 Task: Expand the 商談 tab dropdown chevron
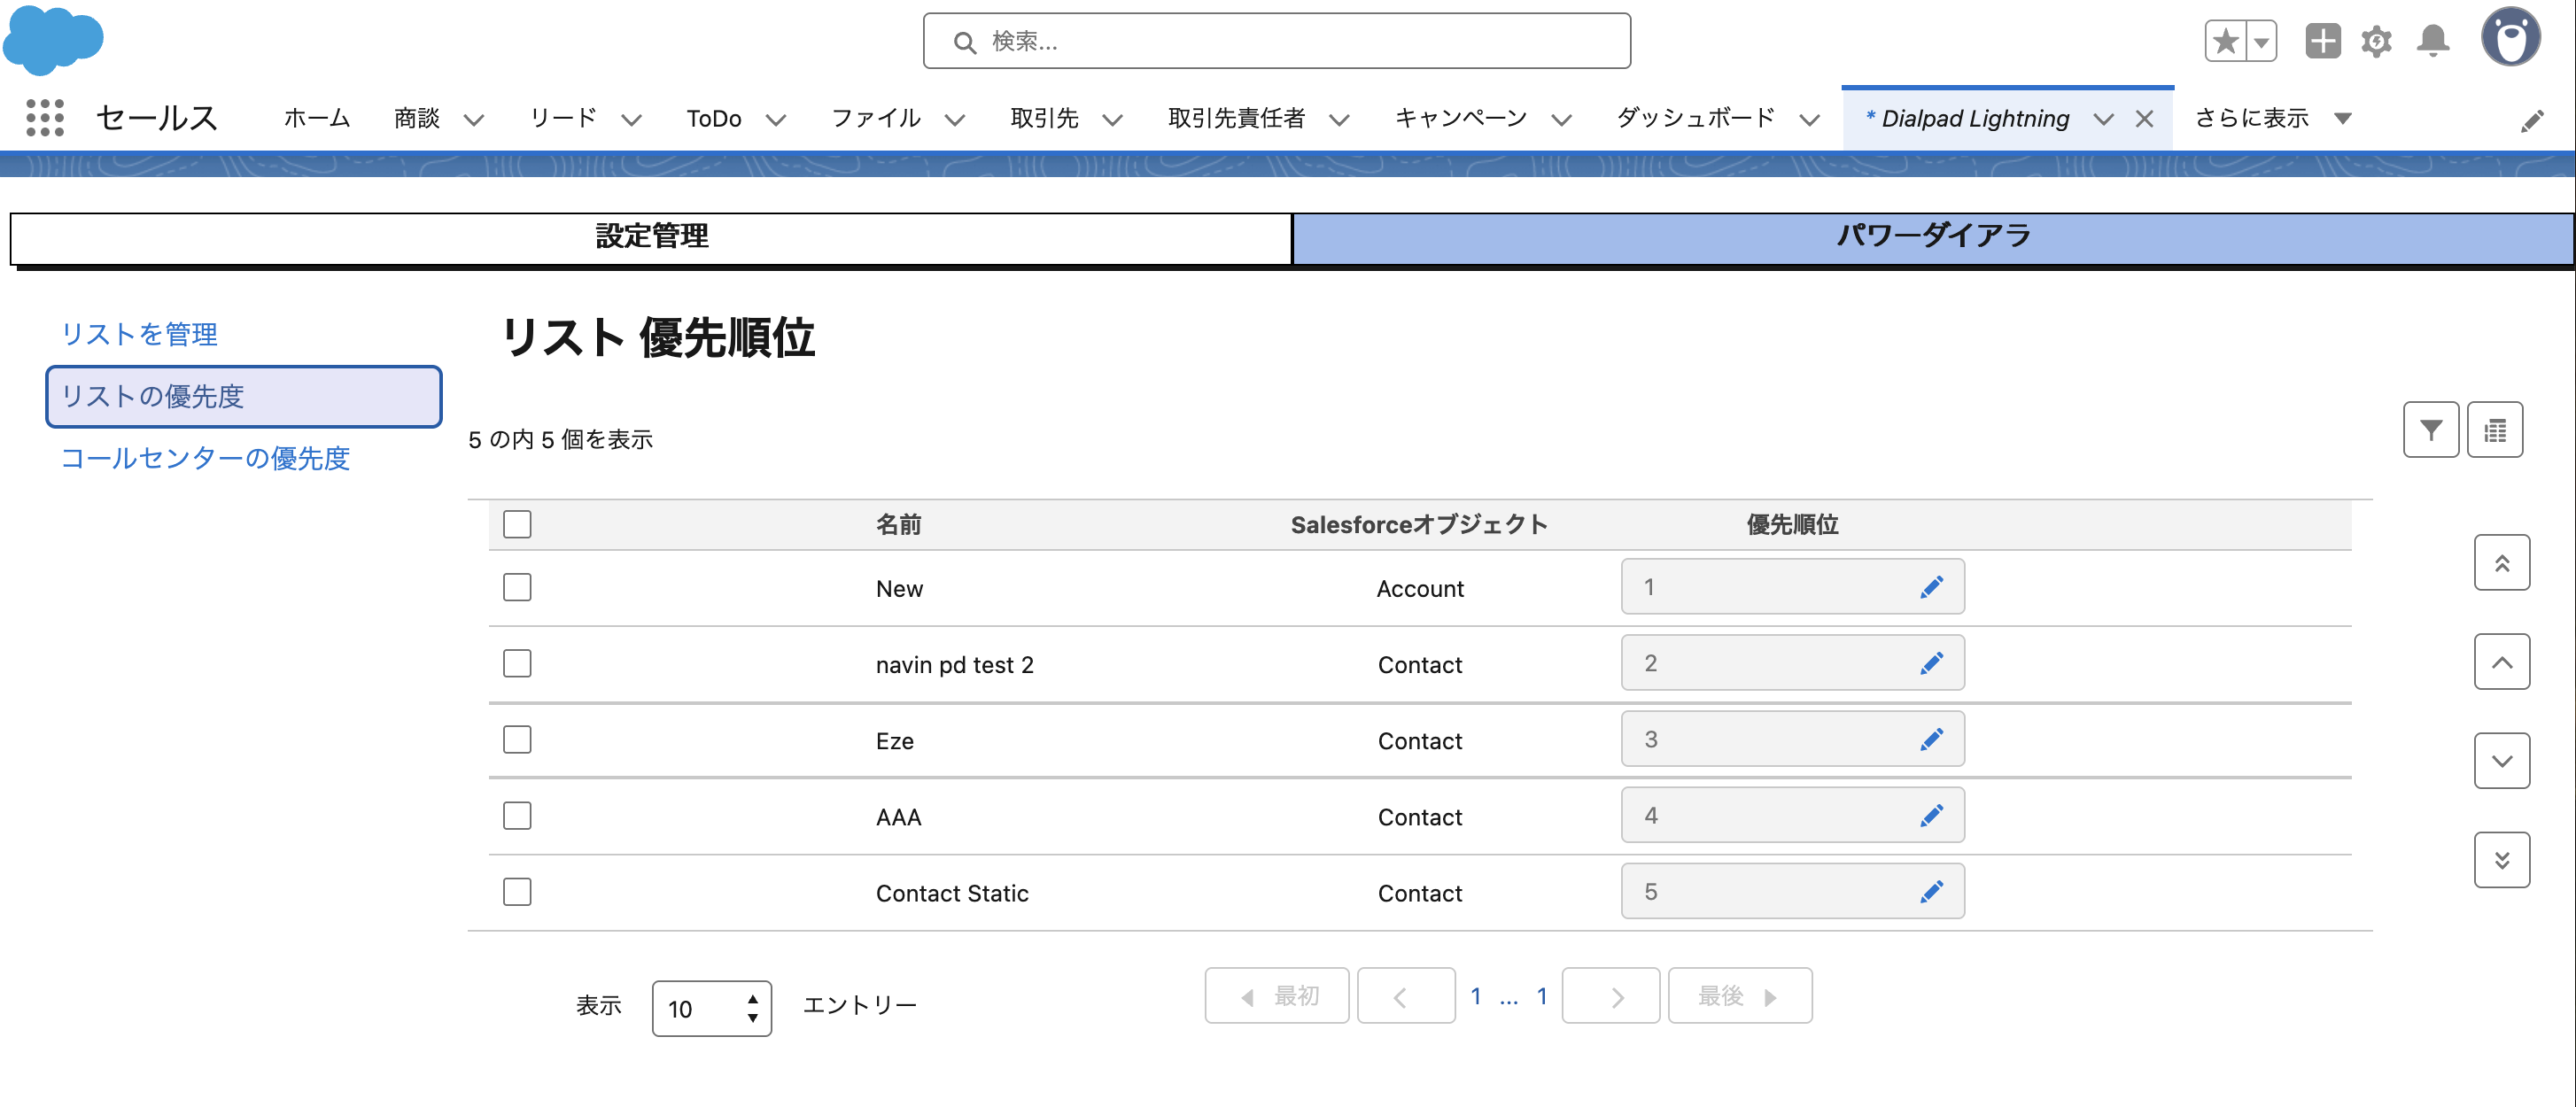tap(474, 120)
